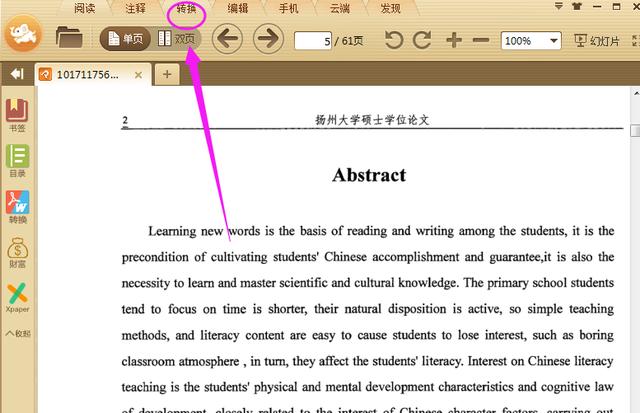This screenshot has width=640, height=413.
Task: Collapse the sidebar icons with 收起
Action: 18,333
